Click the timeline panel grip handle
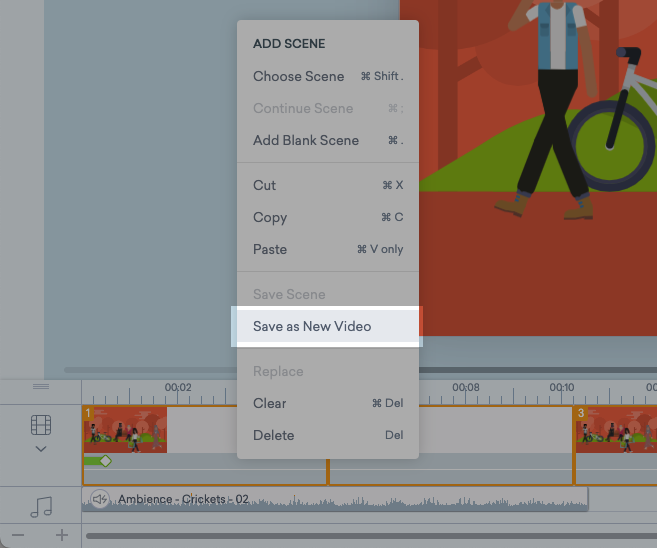The width and height of the screenshot is (657, 548). click(x=41, y=386)
